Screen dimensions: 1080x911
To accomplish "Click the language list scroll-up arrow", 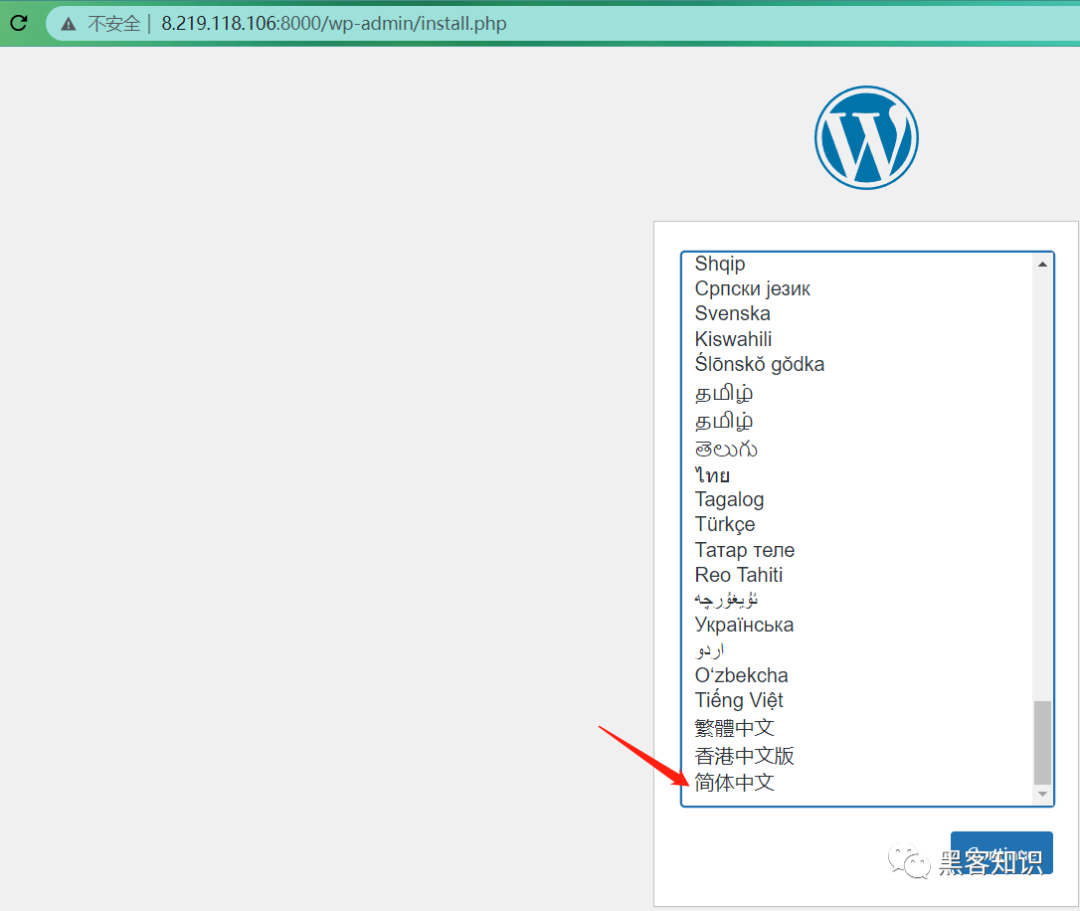I will coord(1042,264).
